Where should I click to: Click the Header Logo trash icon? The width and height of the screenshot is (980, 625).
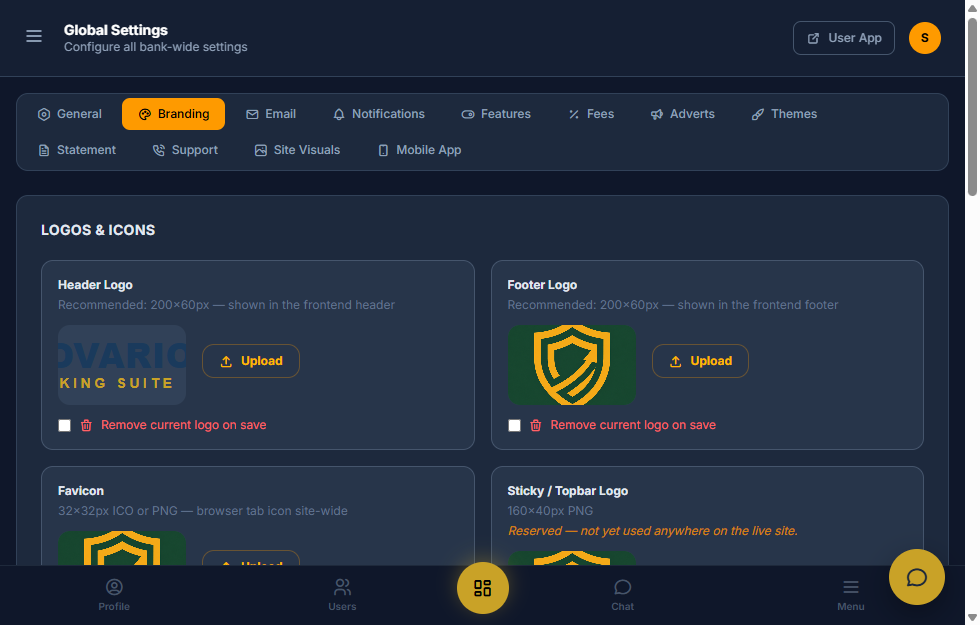point(86,426)
